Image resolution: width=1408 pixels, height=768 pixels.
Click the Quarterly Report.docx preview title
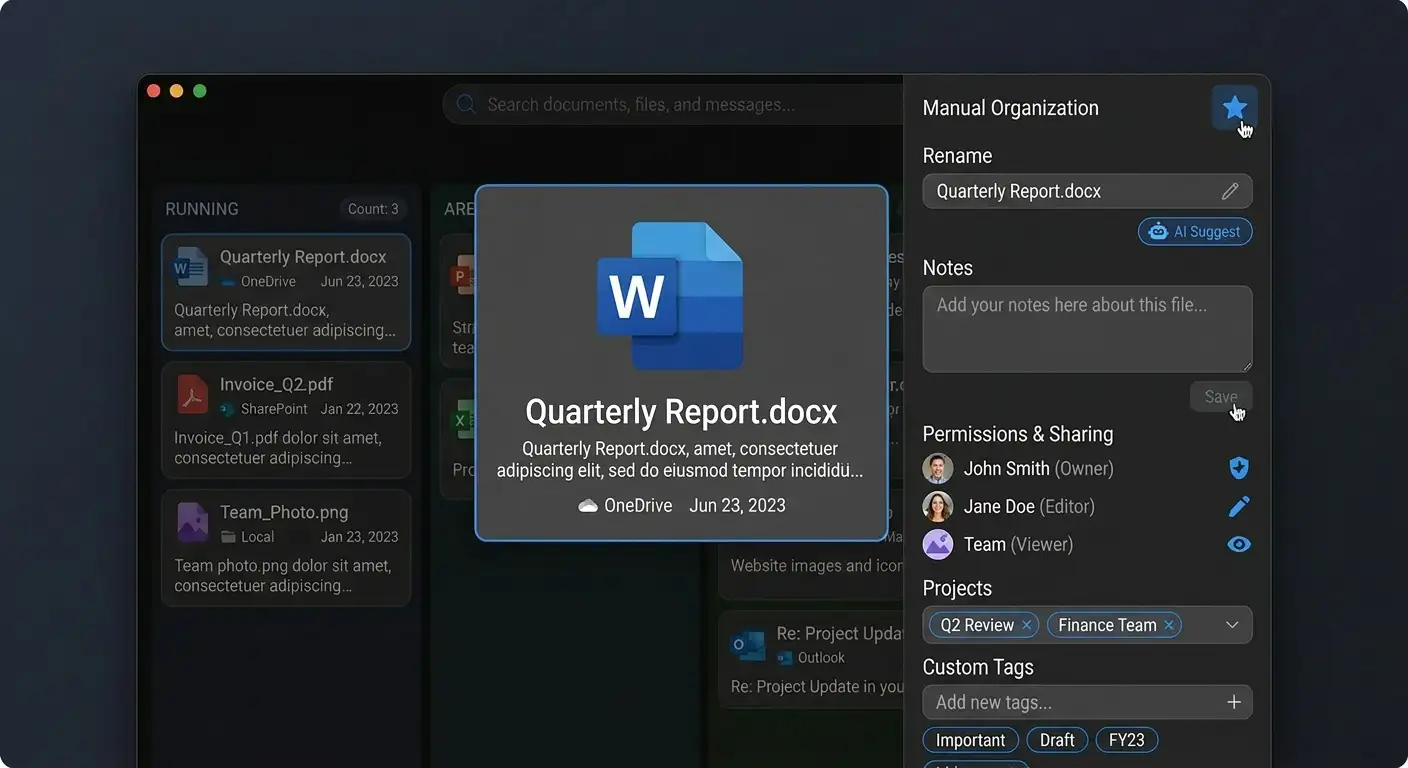(x=681, y=412)
